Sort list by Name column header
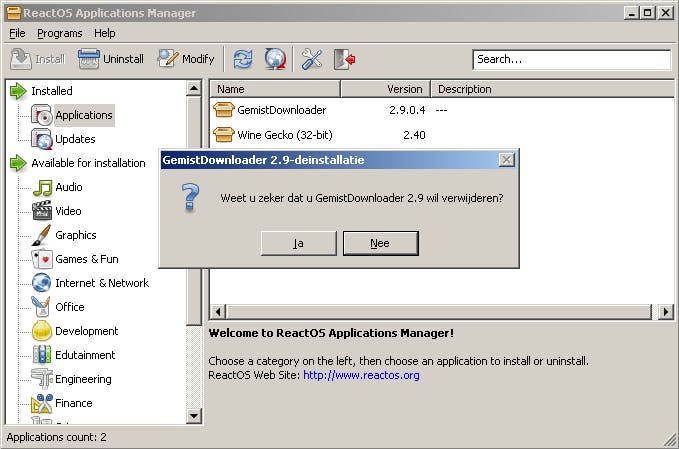Image resolution: width=679 pixels, height=449 pixels. click(x=275, y=89)
